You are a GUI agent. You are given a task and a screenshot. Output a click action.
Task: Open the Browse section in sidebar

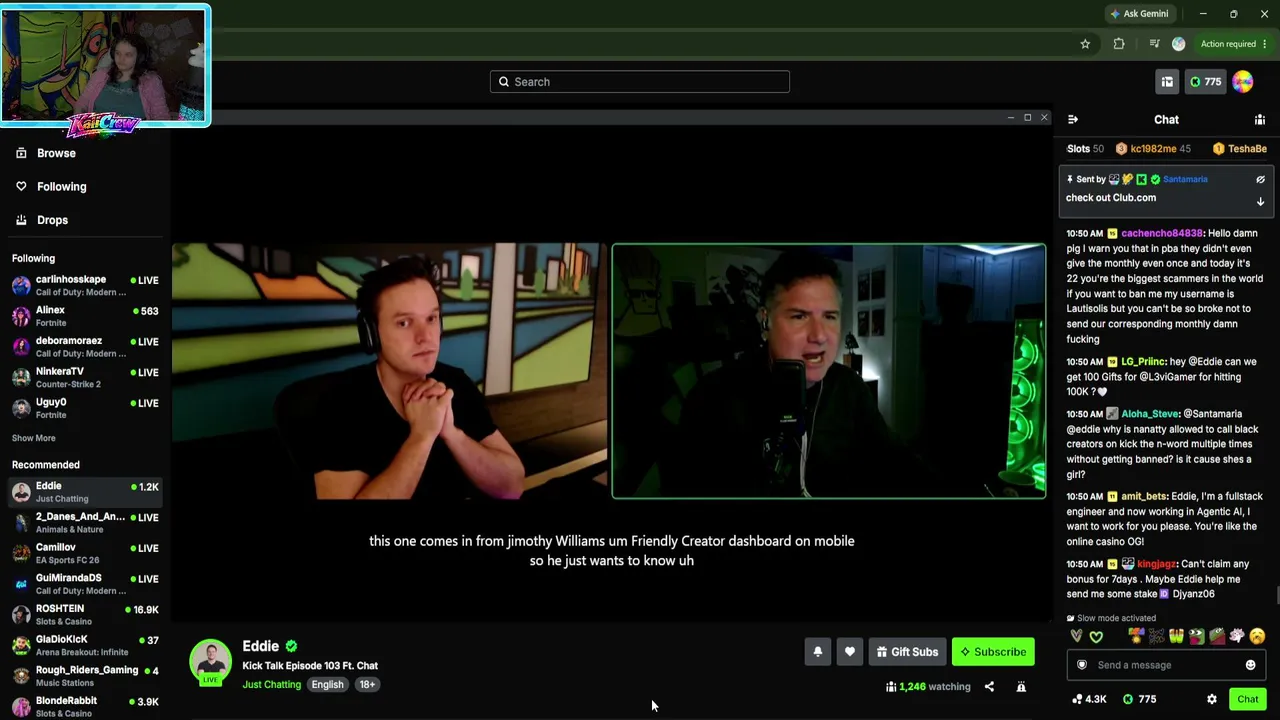[45, 153]
